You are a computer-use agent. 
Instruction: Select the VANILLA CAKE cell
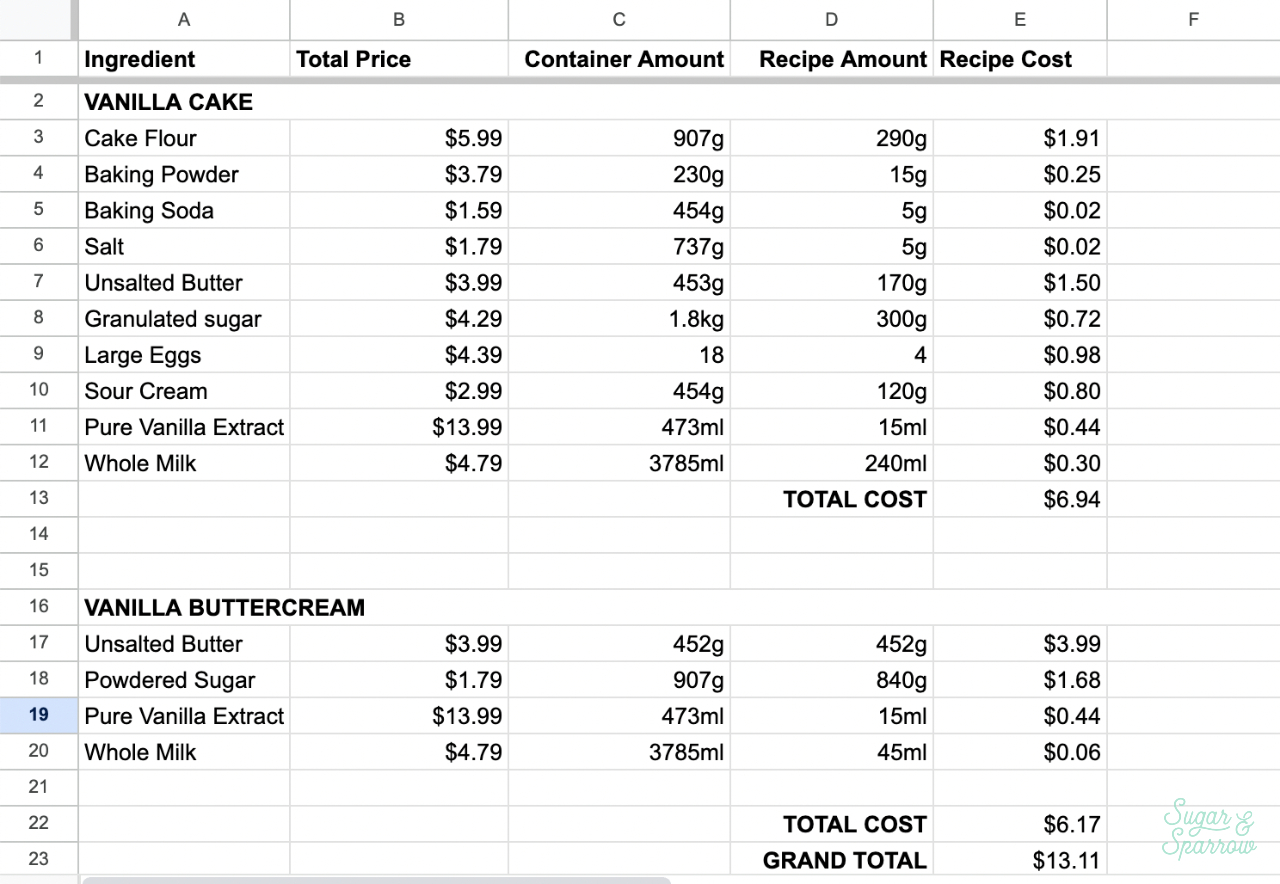coord(184,102)
